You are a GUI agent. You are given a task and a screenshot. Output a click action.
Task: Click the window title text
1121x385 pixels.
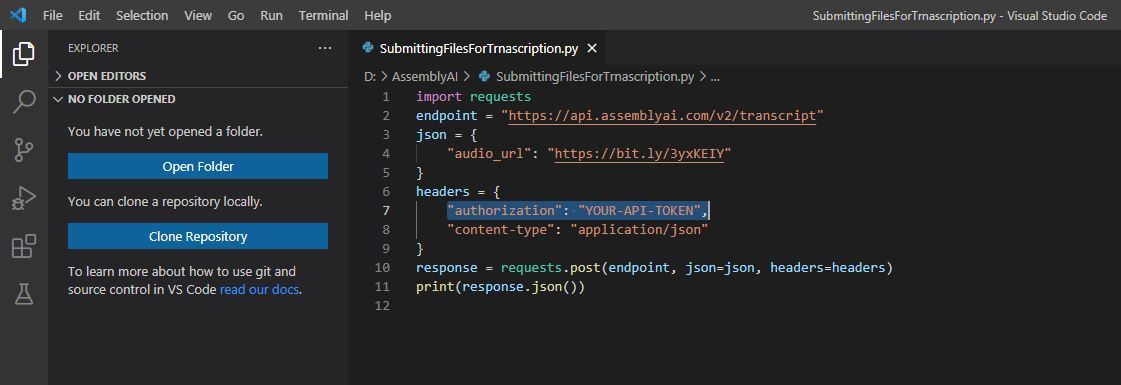[959, 16]
